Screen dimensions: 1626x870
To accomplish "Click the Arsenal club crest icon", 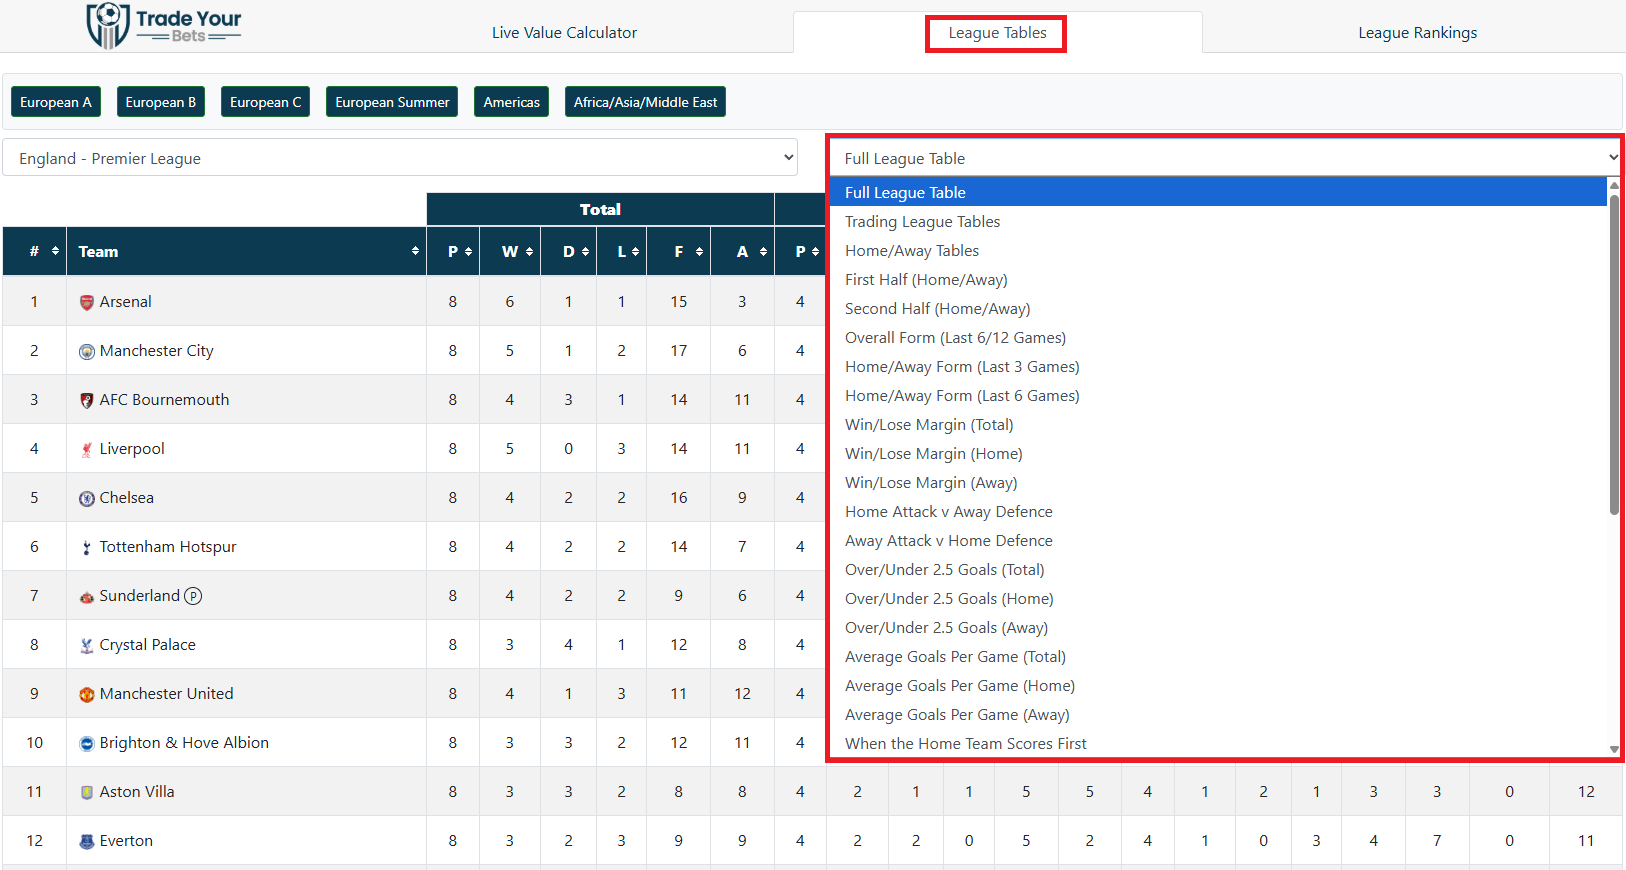I will click(87, 302).
